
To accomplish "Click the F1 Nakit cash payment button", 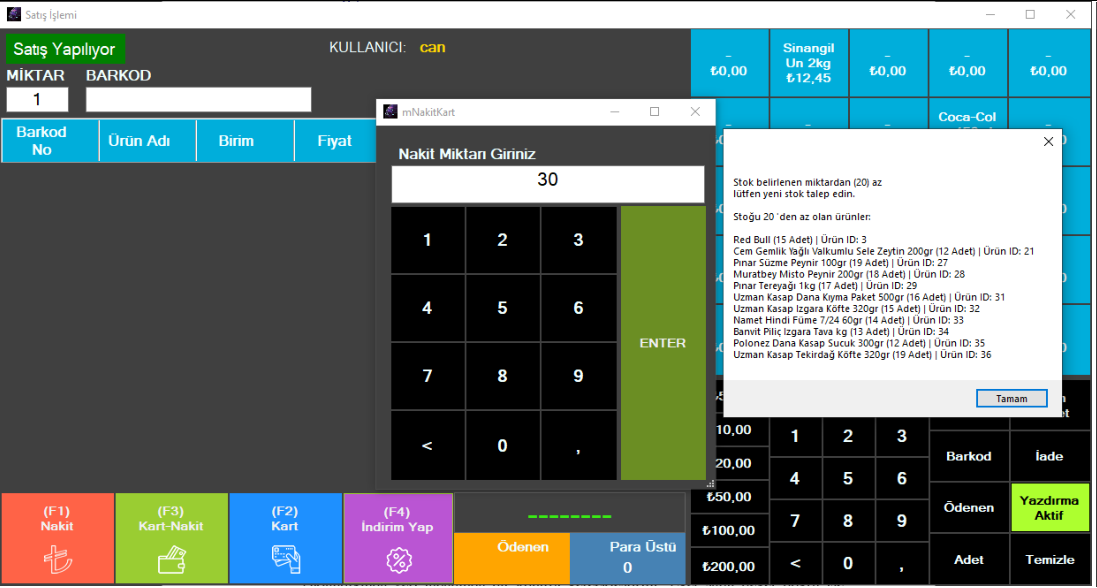I will [57, 538].
